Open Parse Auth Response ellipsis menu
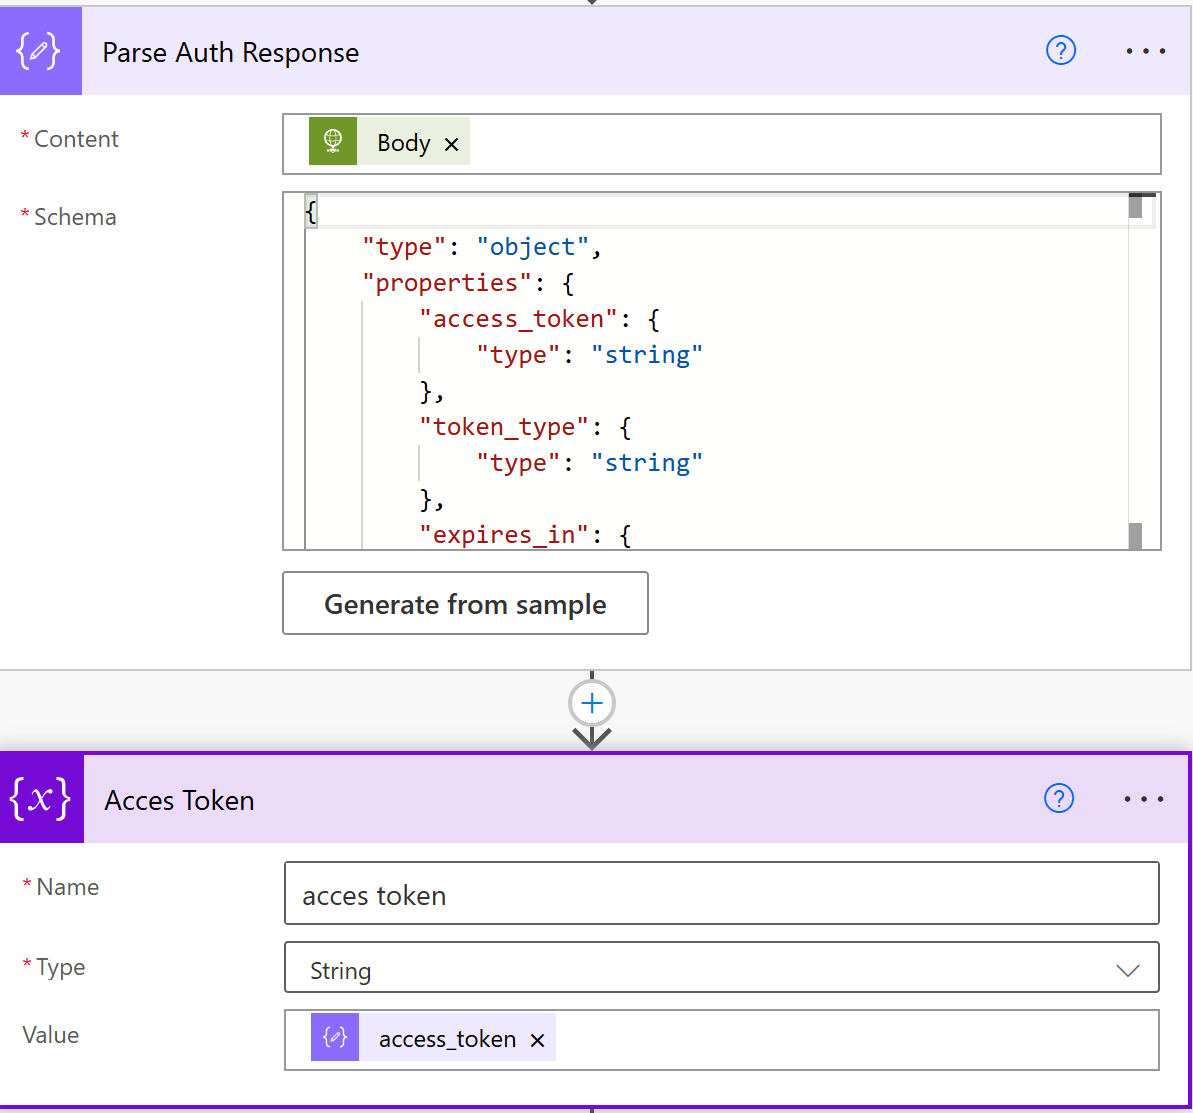Image resolution: width=1193 pixels, height=1113 pixels. click(x=1145, y=51)
